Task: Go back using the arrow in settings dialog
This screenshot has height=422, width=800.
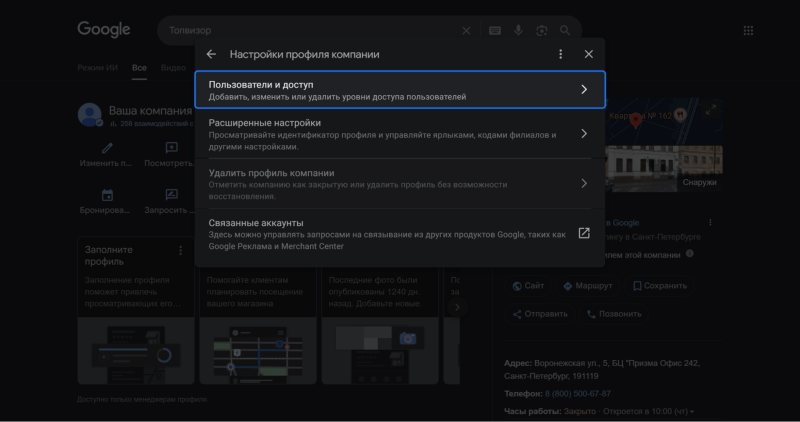Action: click(211, 54)
